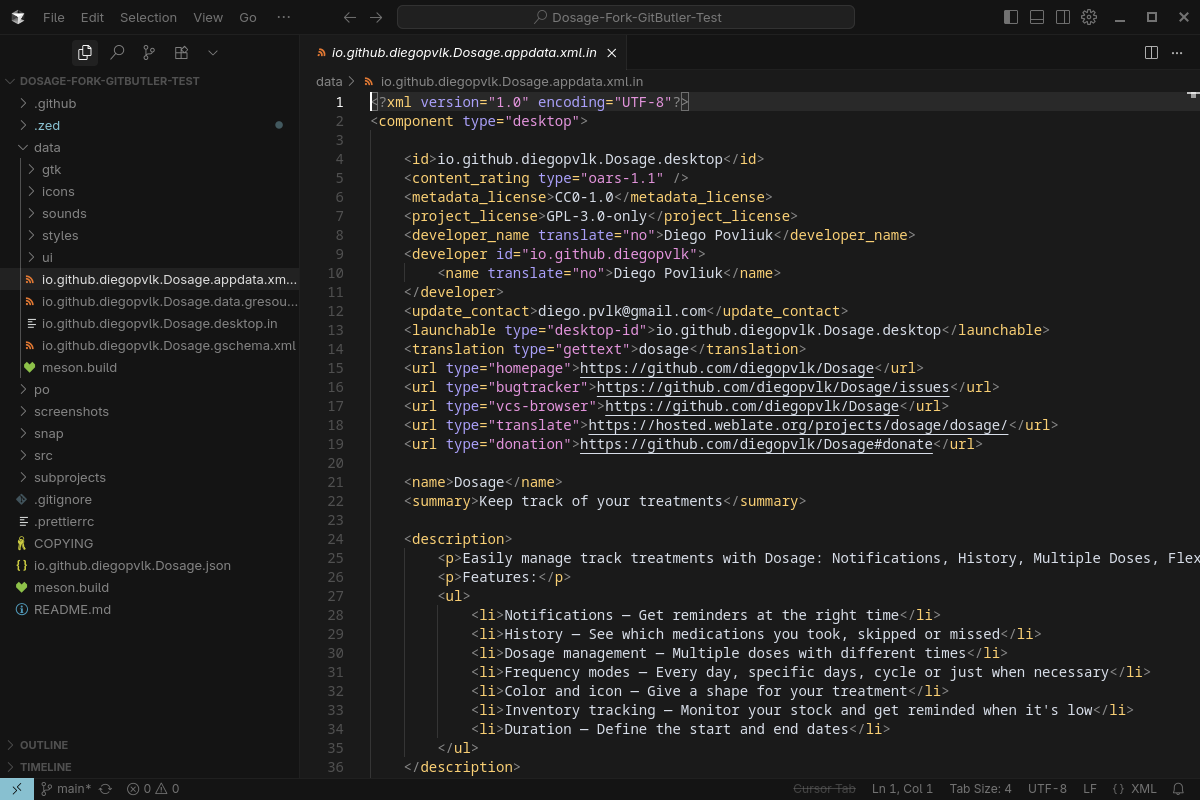The height and width of the screenshot is (800, 1200).
Task: Click the sync changes icon next to main*
Action: point(104,788)
